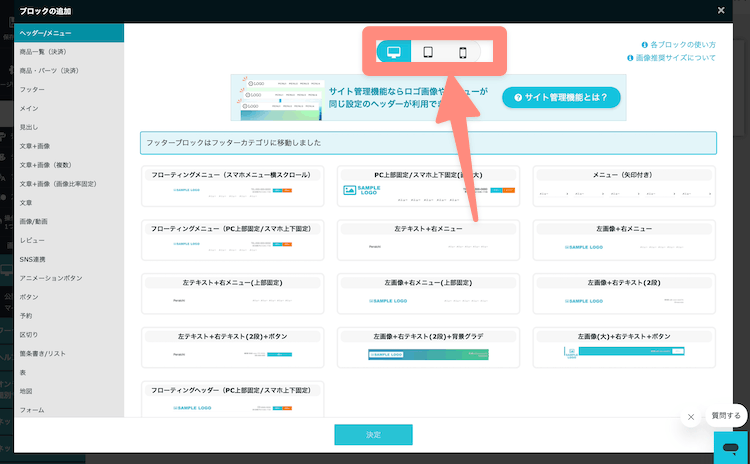The image size is (750, 464).
Task: Select 箇条書き/リスト category
Action: (x=69, y=354)
